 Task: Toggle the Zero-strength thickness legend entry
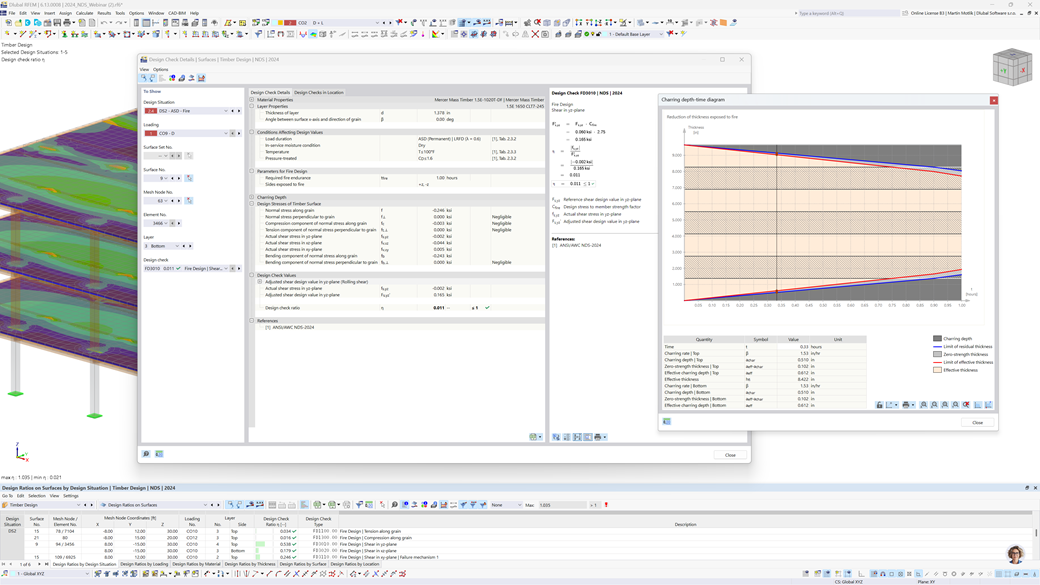point(966,353)
